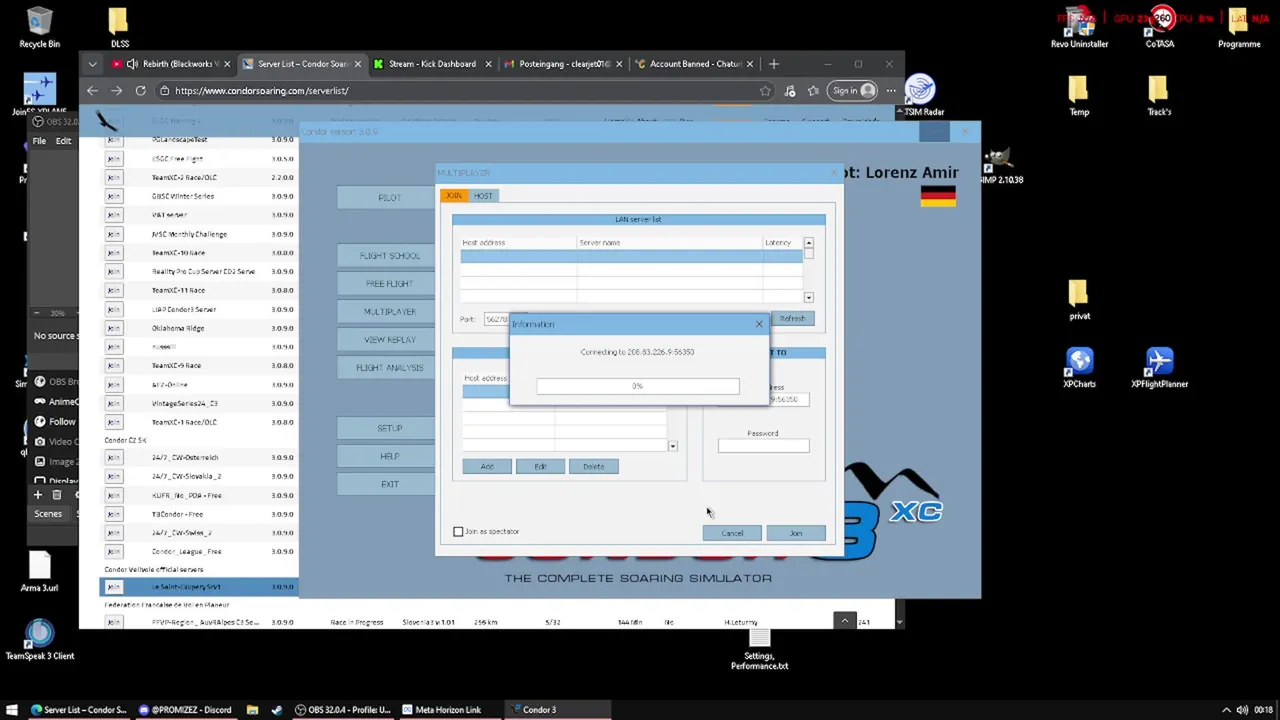Click the OBS add scene plus icon

click(38, 495)
